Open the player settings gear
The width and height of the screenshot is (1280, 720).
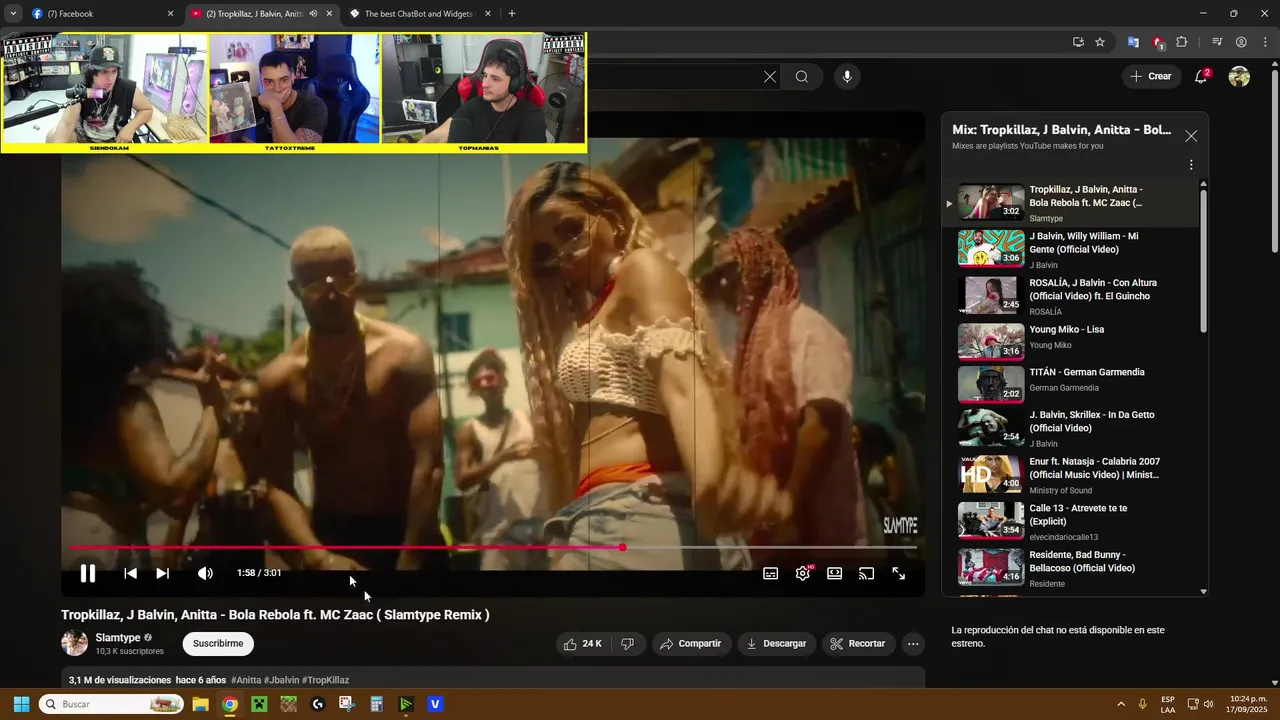(x=803, y=573)
